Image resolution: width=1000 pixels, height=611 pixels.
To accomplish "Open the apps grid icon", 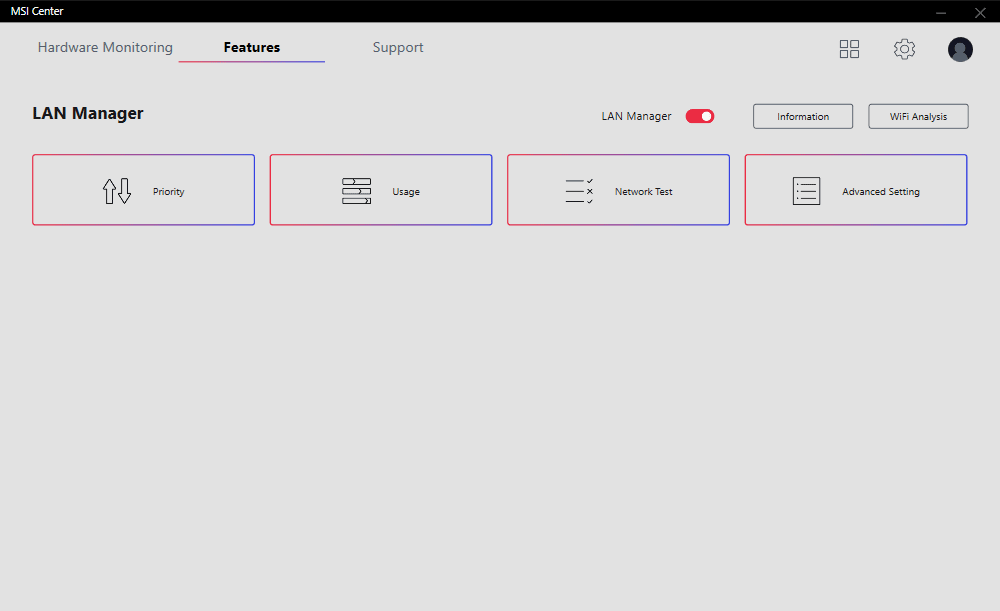I will click(x=849, y=49).
